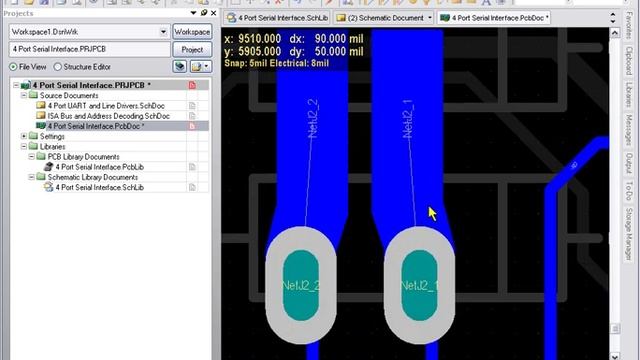Open the Workspace1.DsnWrk dropdown arrow
640x360 pixels.
(x=163, y=31)
